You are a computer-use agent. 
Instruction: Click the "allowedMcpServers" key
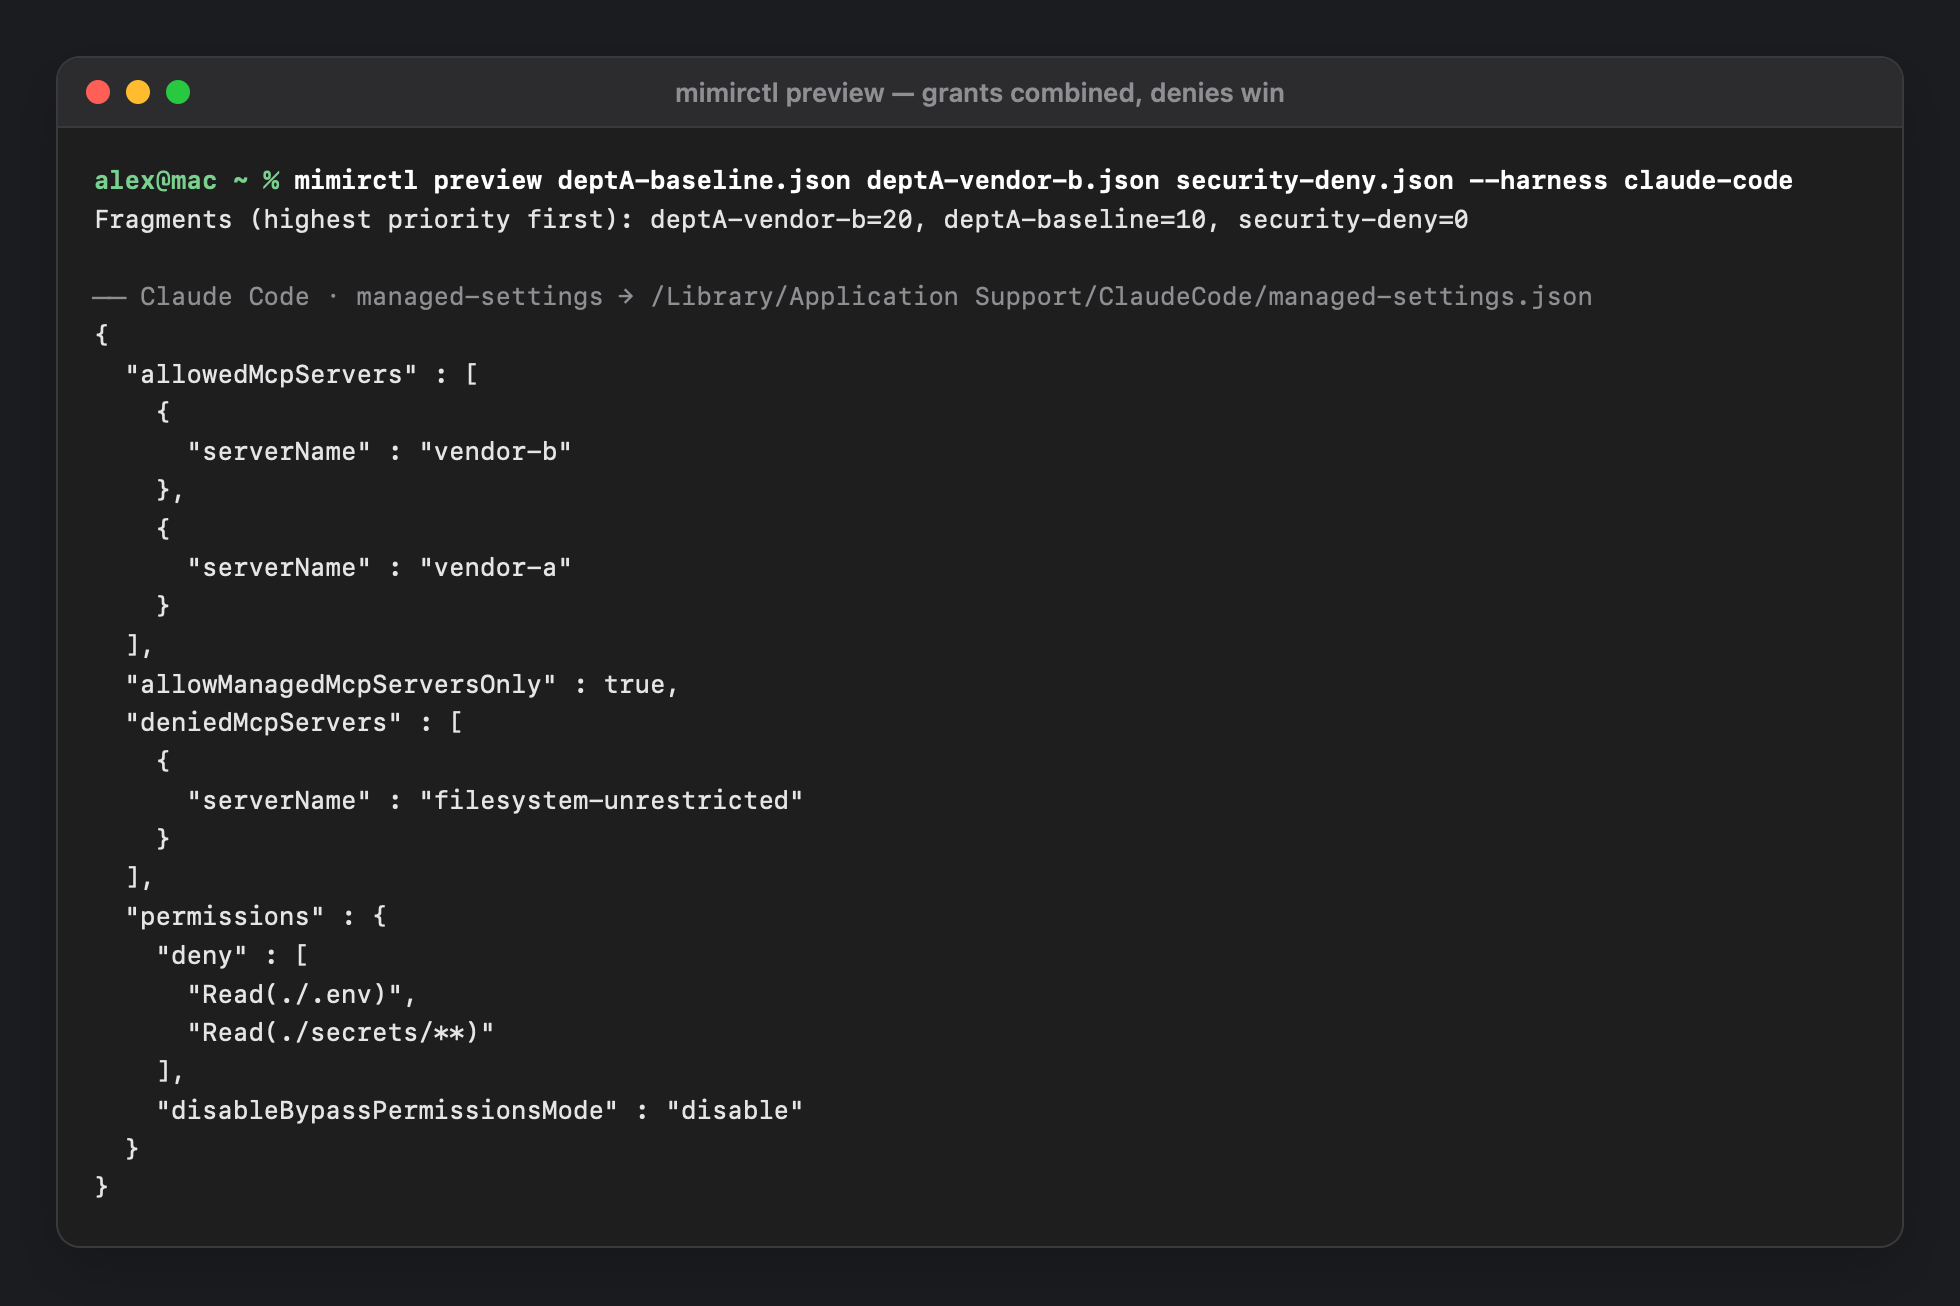pyautogui.click(x=271, y=374)
